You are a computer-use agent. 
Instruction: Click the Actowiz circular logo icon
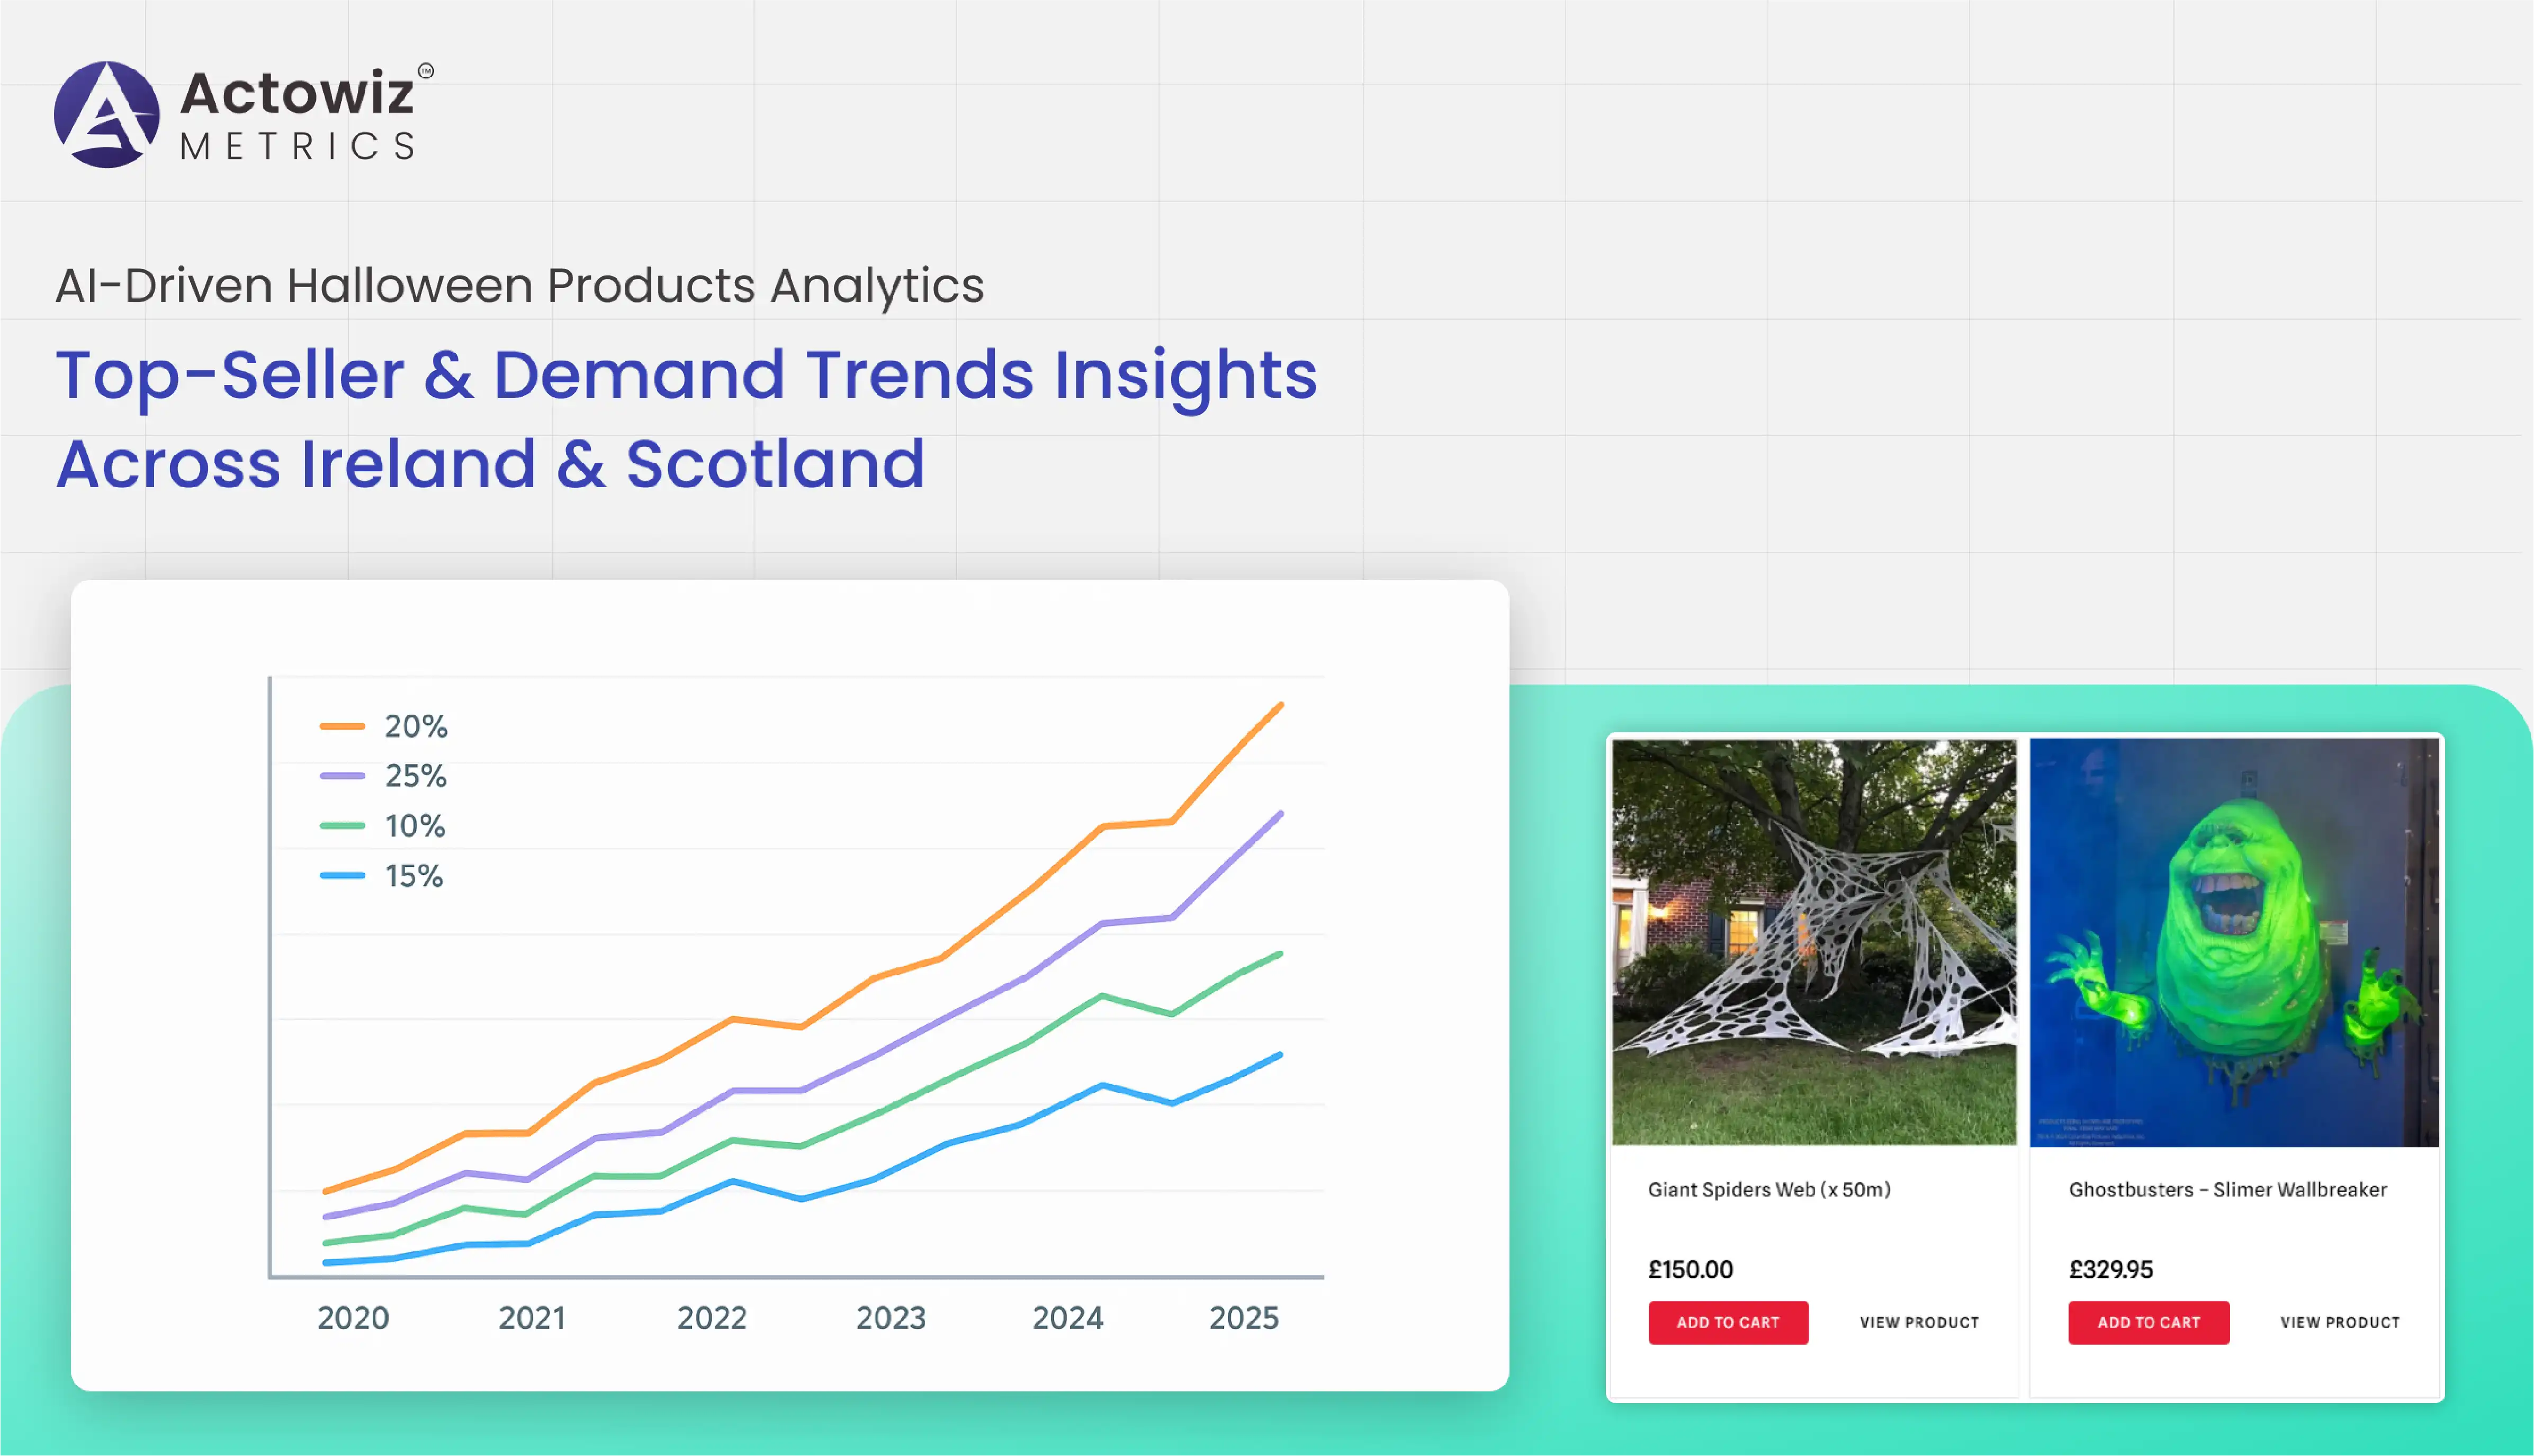pos(106,114)
